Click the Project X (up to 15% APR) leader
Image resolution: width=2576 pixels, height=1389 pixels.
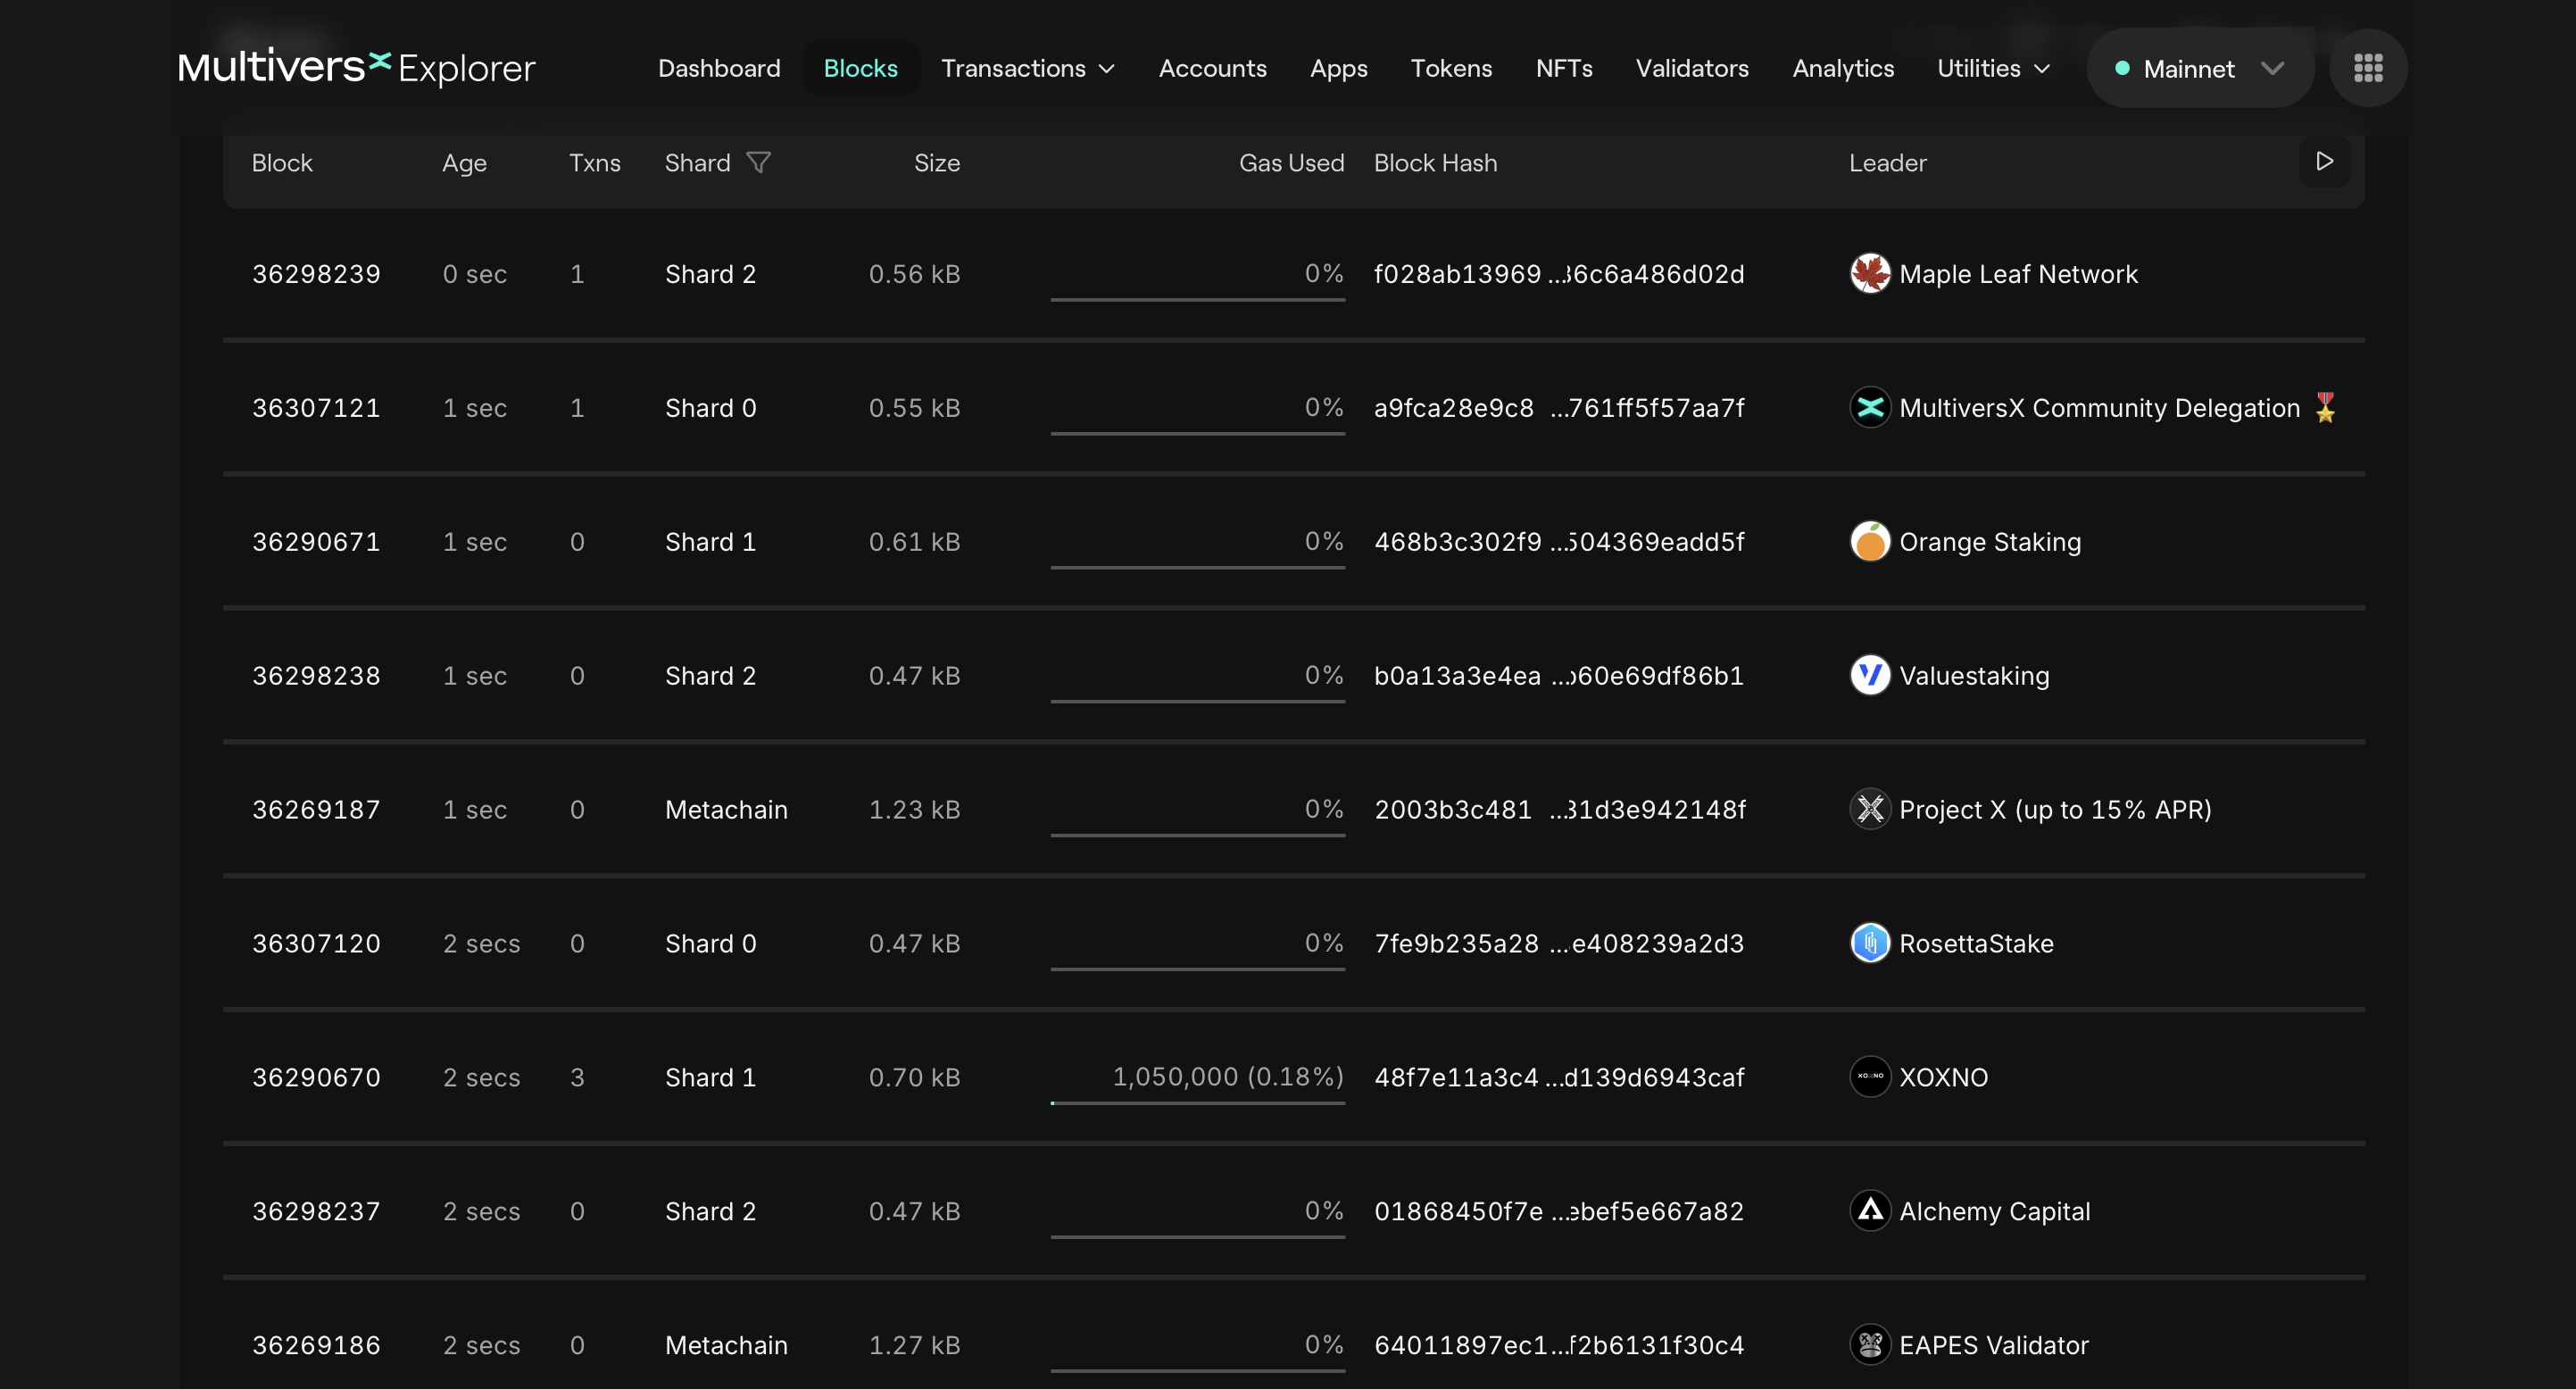click(2055, 810)
